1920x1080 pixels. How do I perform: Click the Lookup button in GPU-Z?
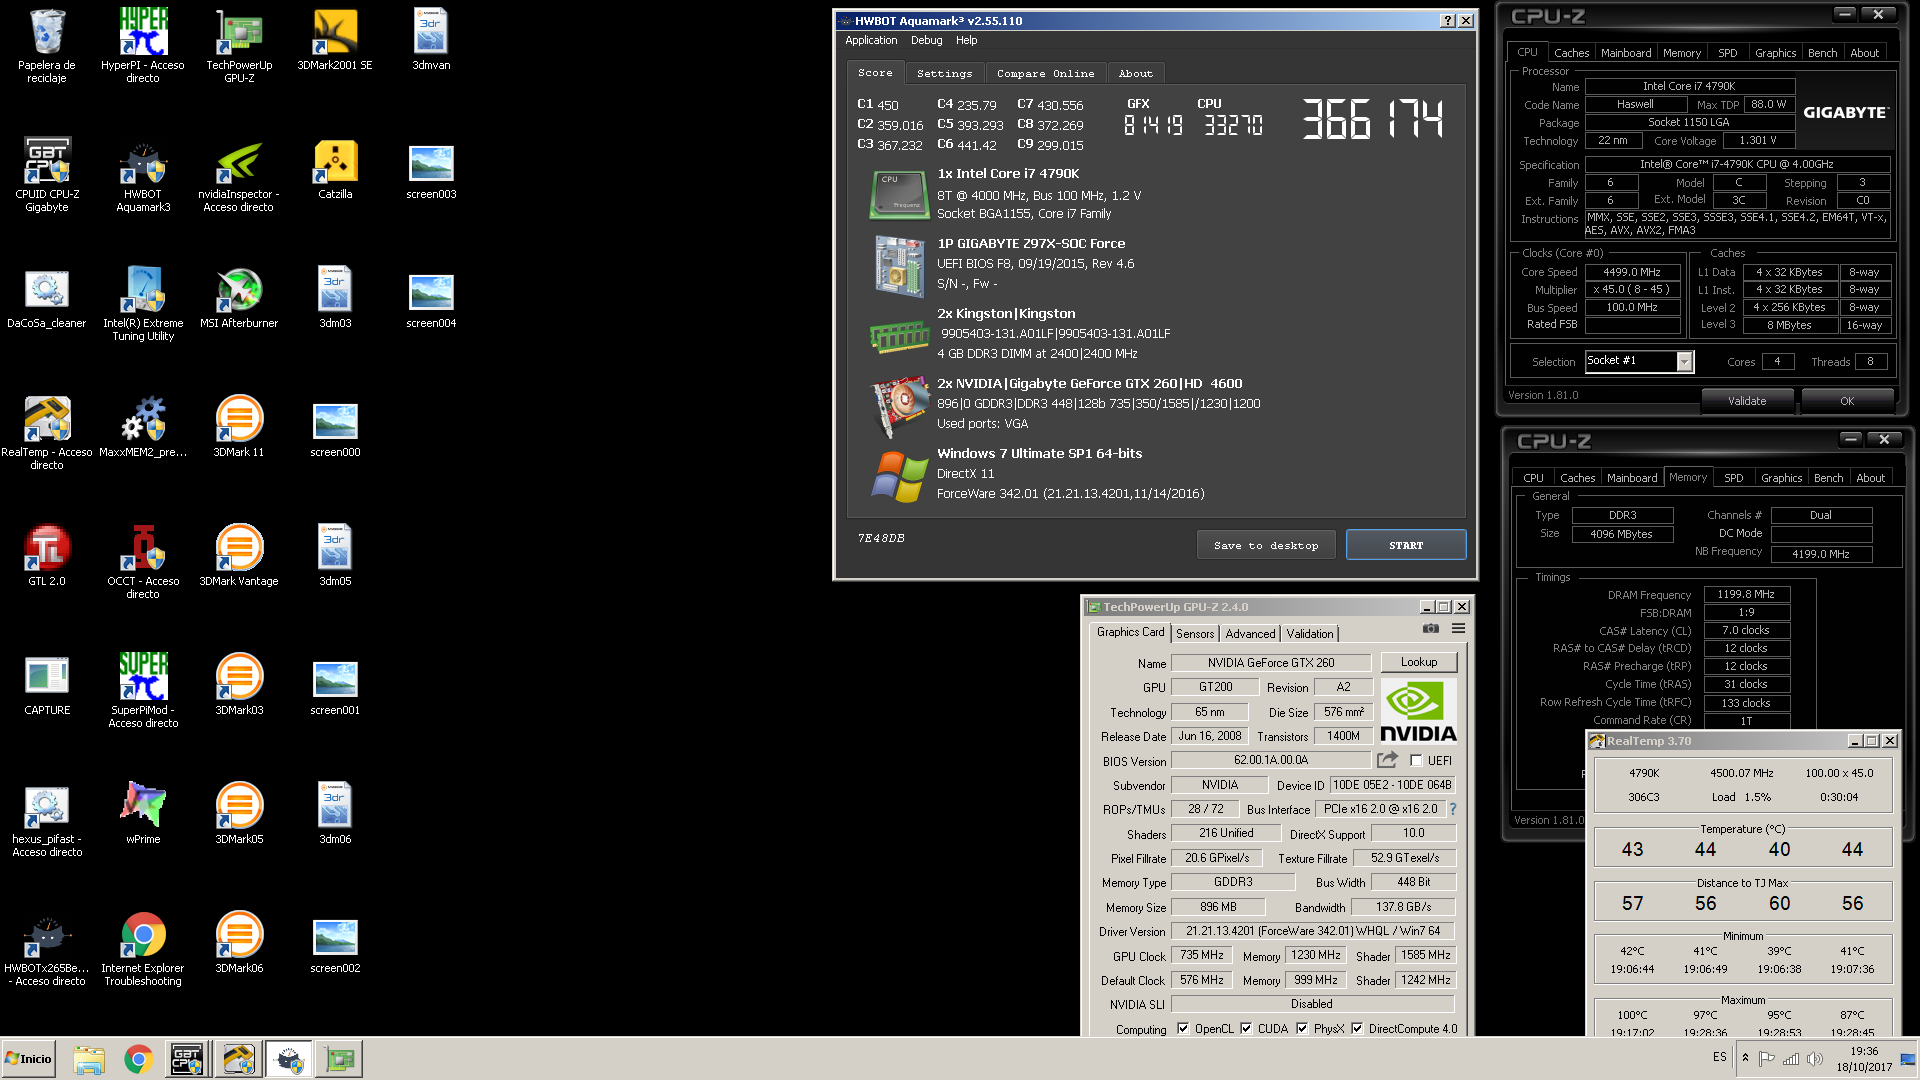(1418, 662)
